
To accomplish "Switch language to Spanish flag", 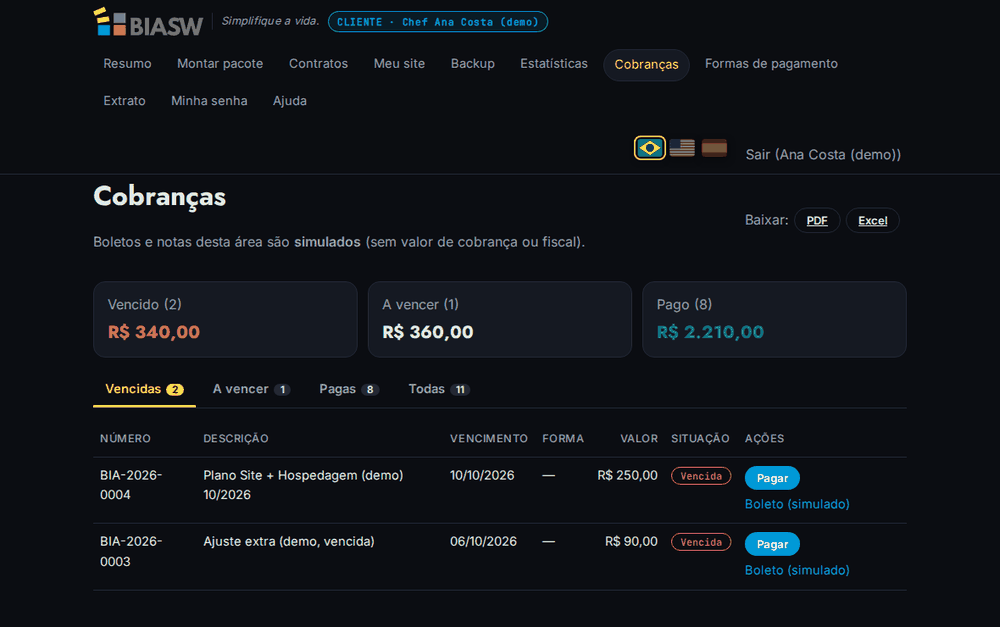I will click(714, 148).
